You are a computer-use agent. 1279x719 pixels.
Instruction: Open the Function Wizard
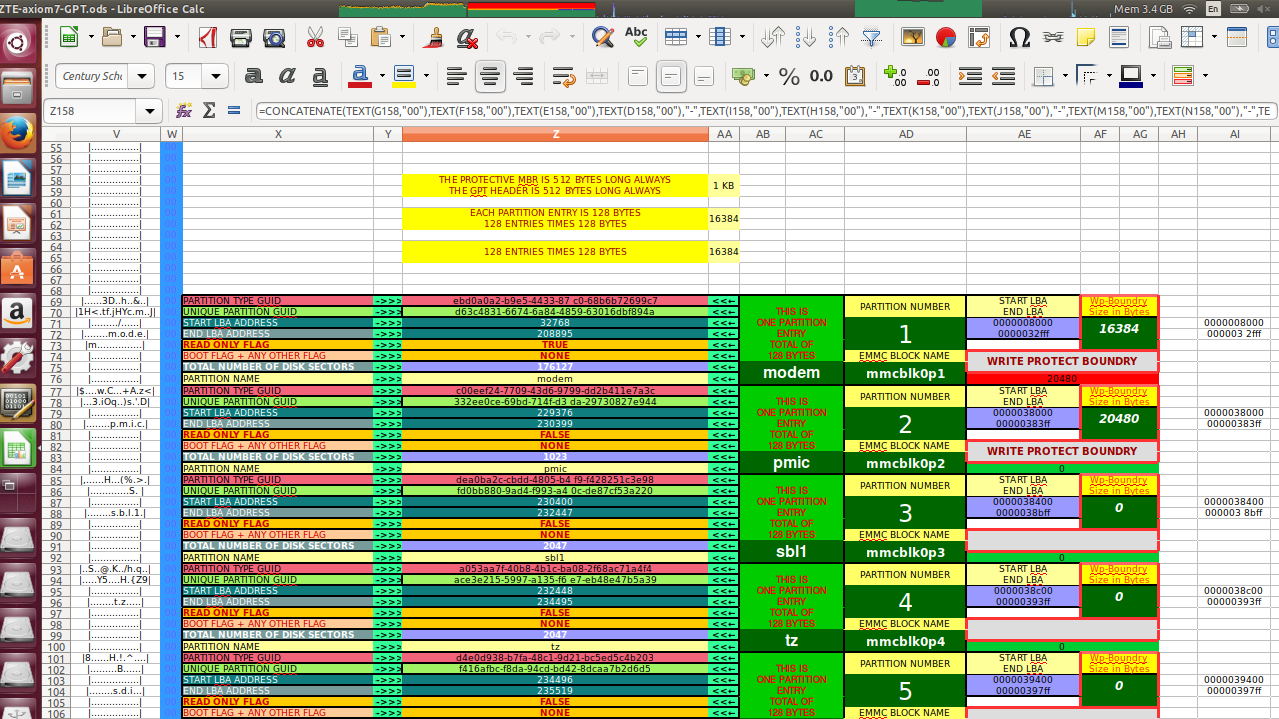(184, 111)
